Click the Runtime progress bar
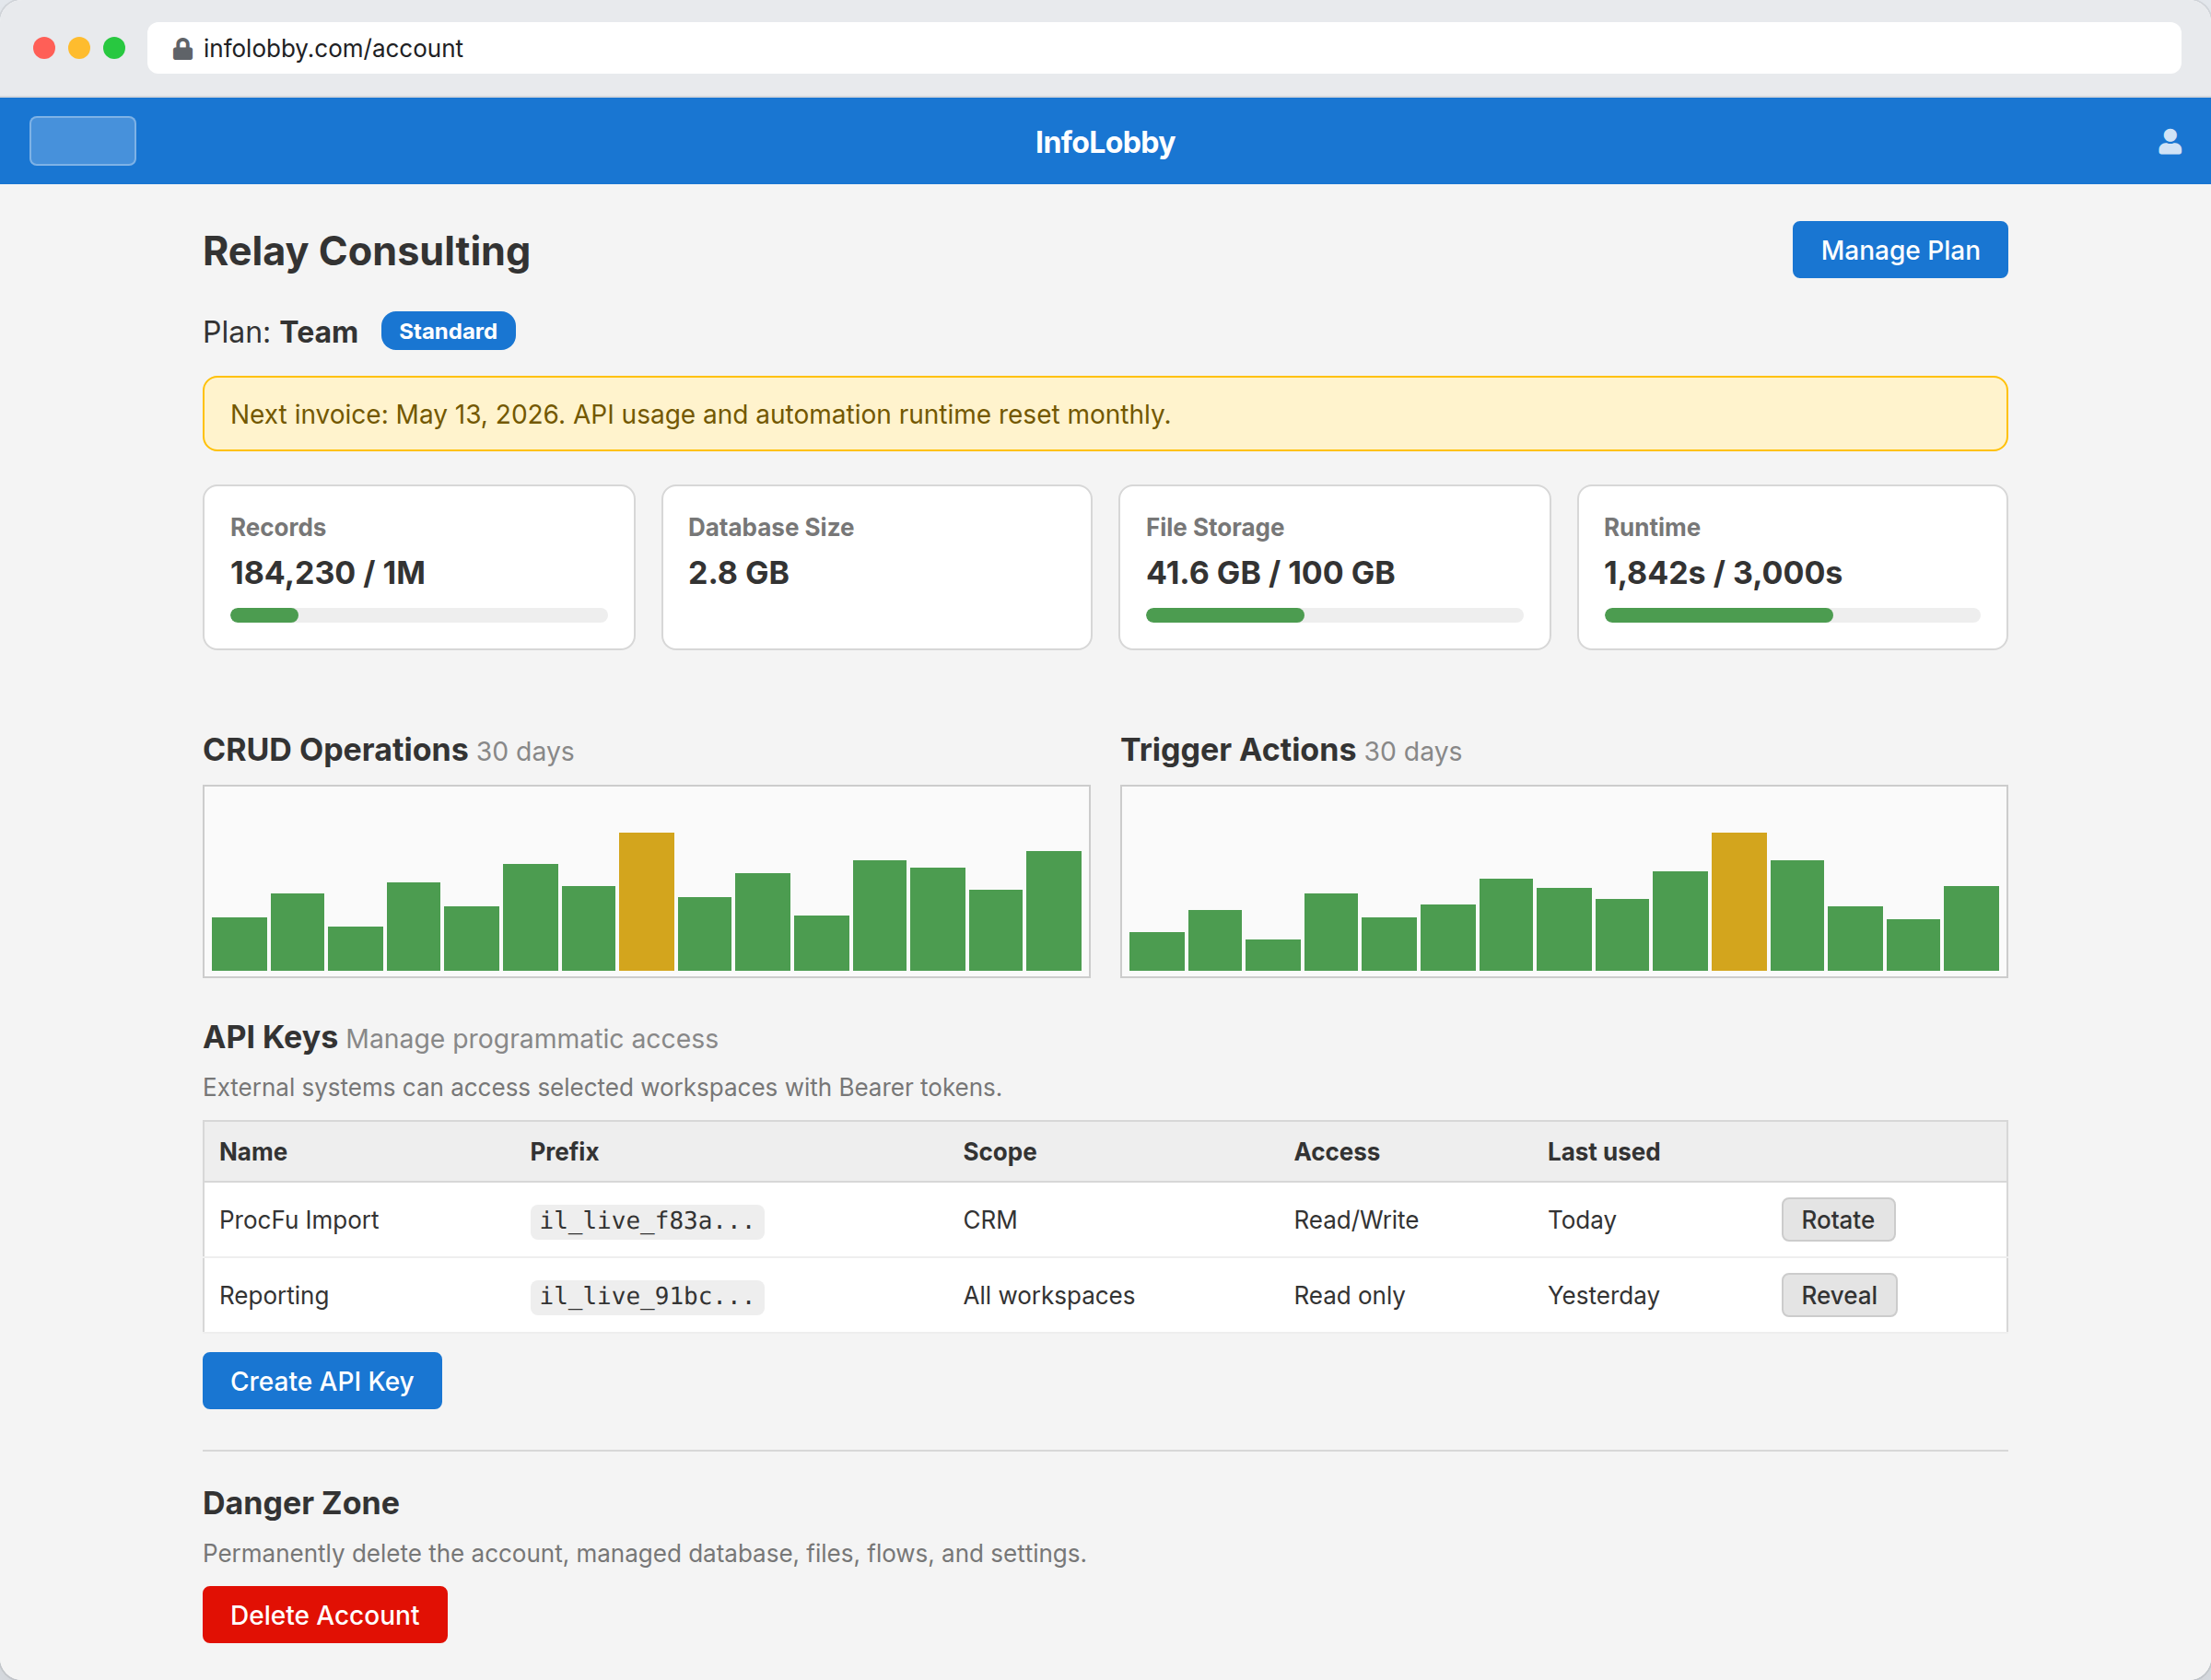The image size is (2211, 1680). tap(1791, 615)
